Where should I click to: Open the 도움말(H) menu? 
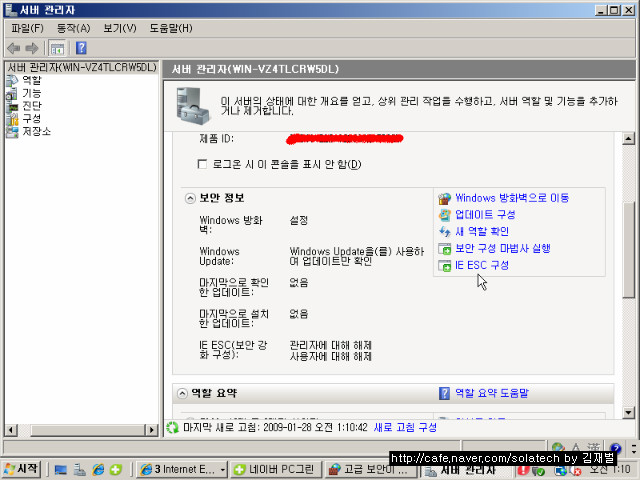(171, 28)
